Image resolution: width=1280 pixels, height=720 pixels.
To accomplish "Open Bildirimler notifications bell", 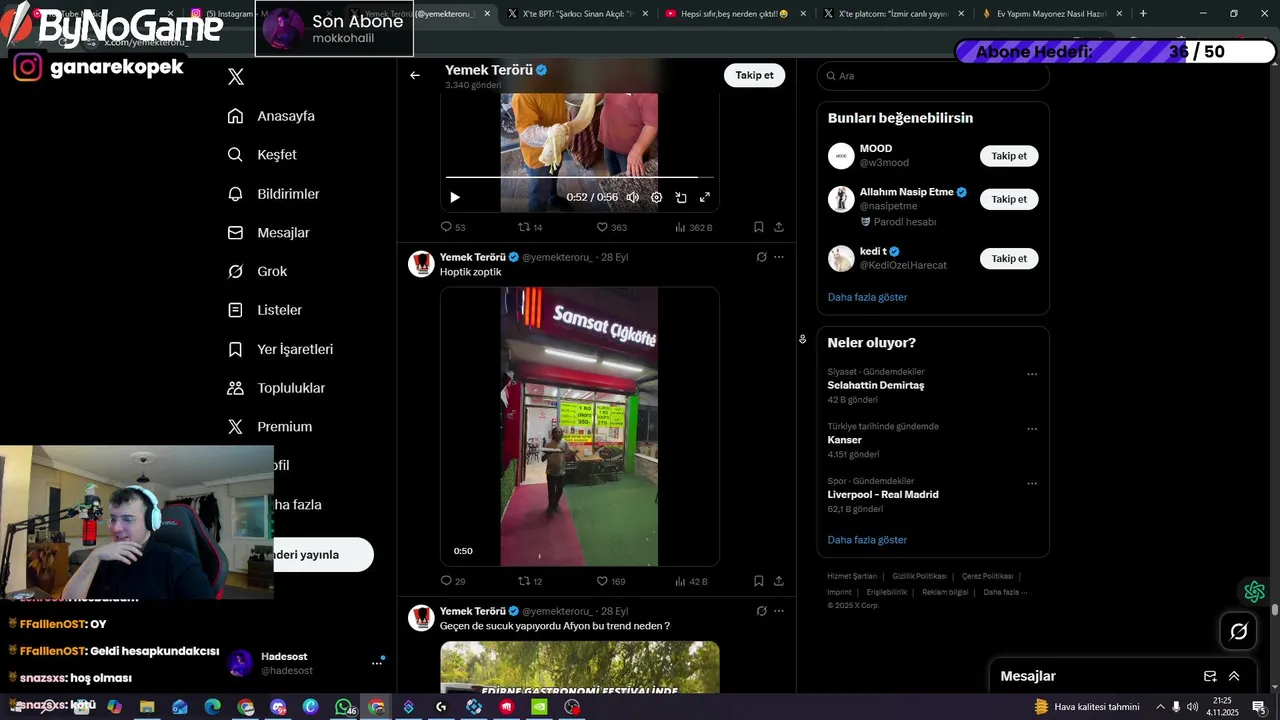I will pyautogui.click(x=235, y=194).
